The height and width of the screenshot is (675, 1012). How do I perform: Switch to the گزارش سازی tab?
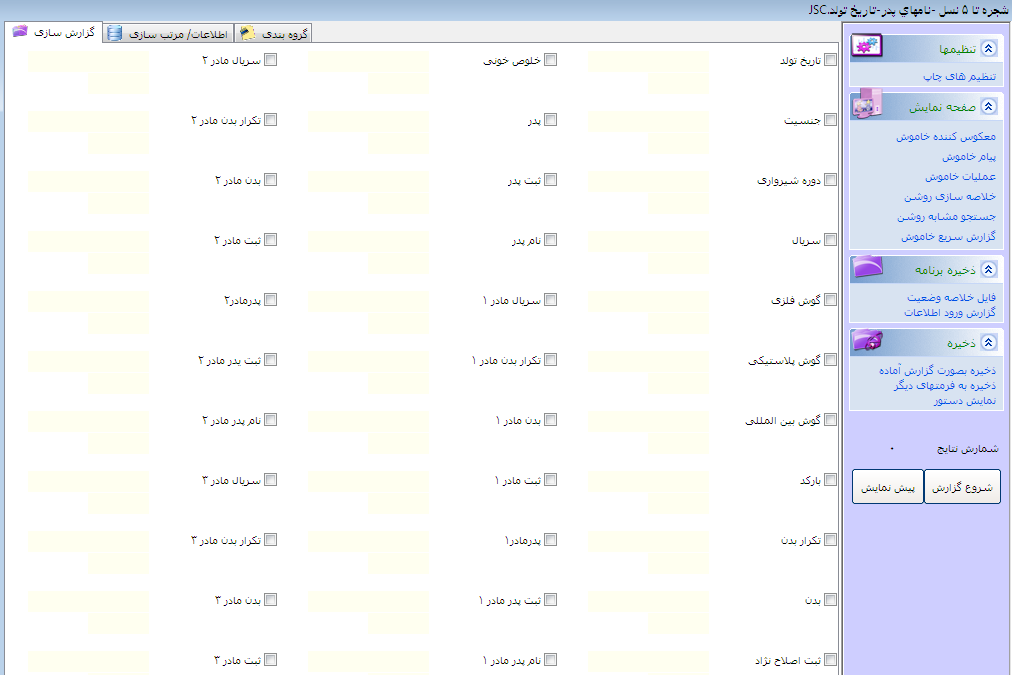54,32
